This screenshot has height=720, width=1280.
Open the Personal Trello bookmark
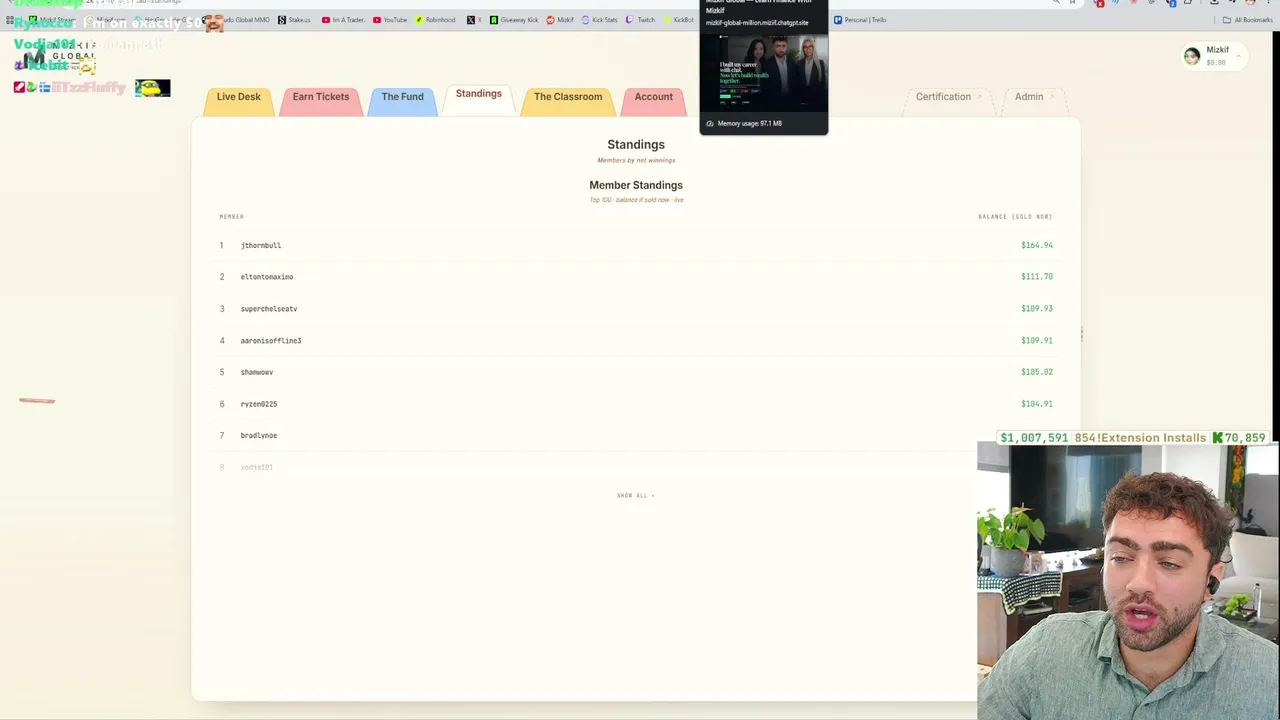(860, 20)
